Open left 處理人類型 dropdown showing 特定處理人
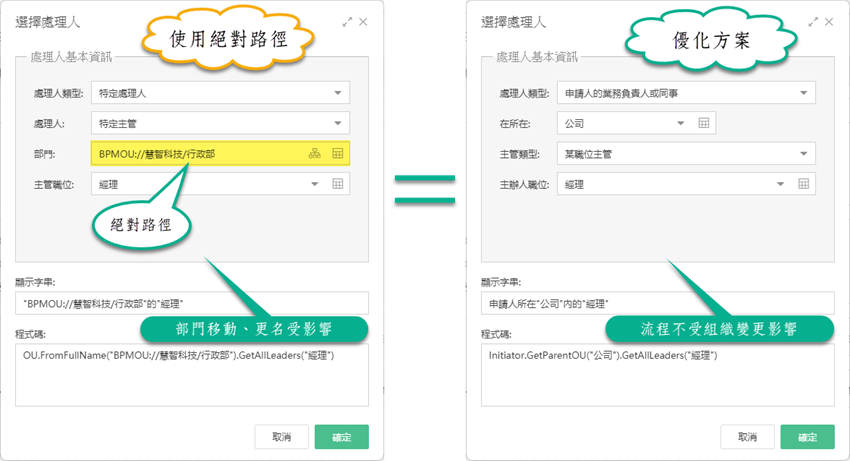This screenshot has width=850, height=461. tap(220, 93)
